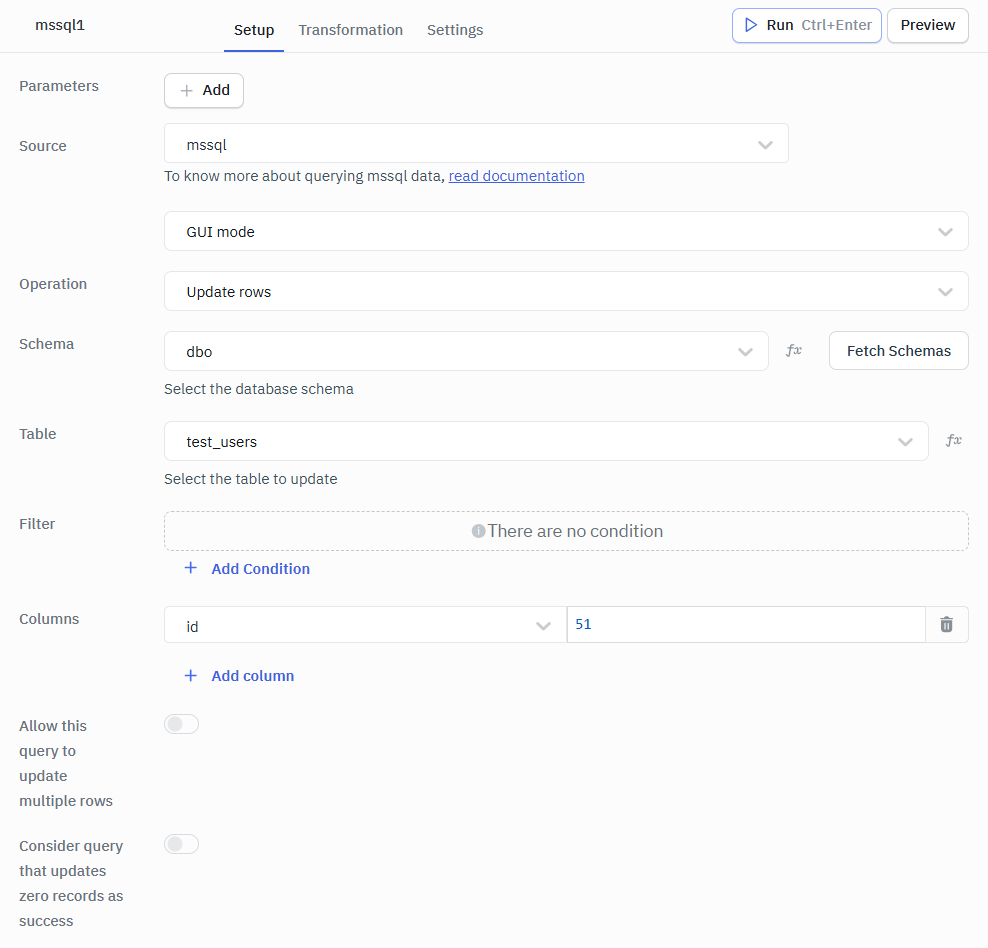Add a new parameter with Add button
The height and width of the screenshot is (948, 988).
204,91
